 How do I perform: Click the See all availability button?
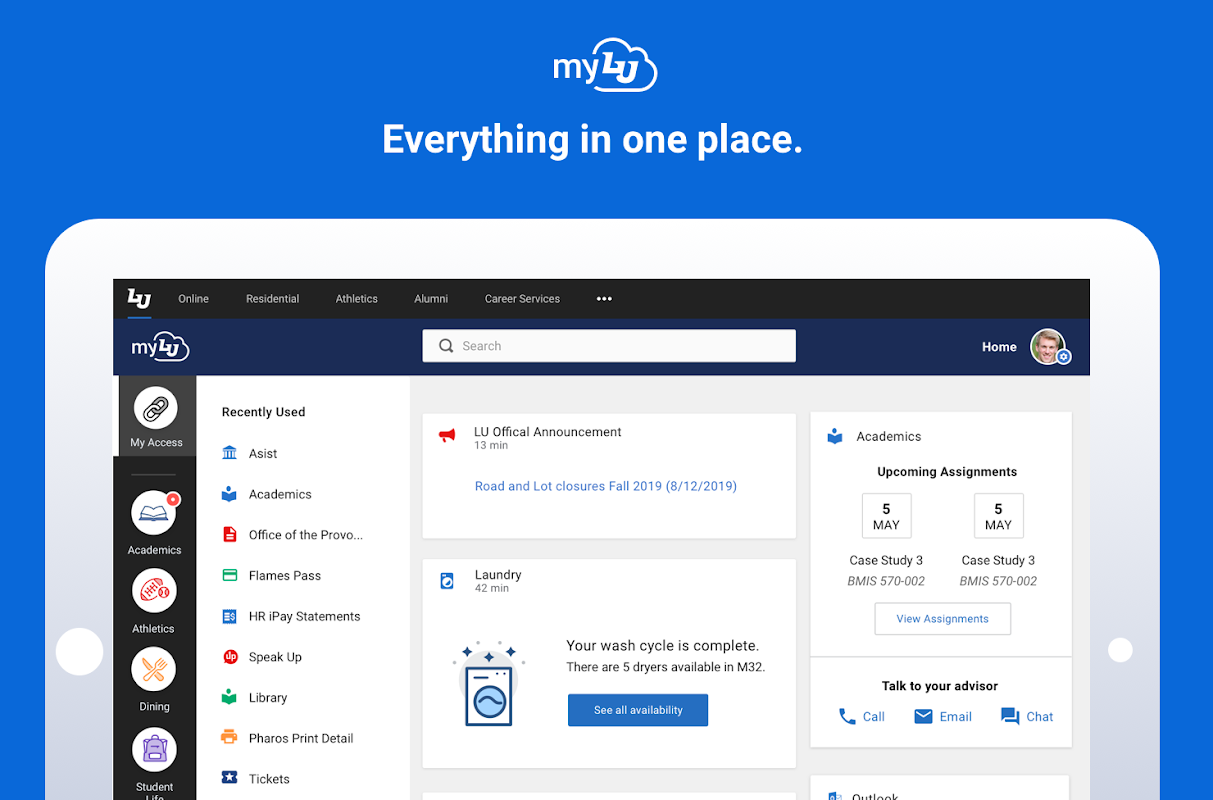pos(638,710)
